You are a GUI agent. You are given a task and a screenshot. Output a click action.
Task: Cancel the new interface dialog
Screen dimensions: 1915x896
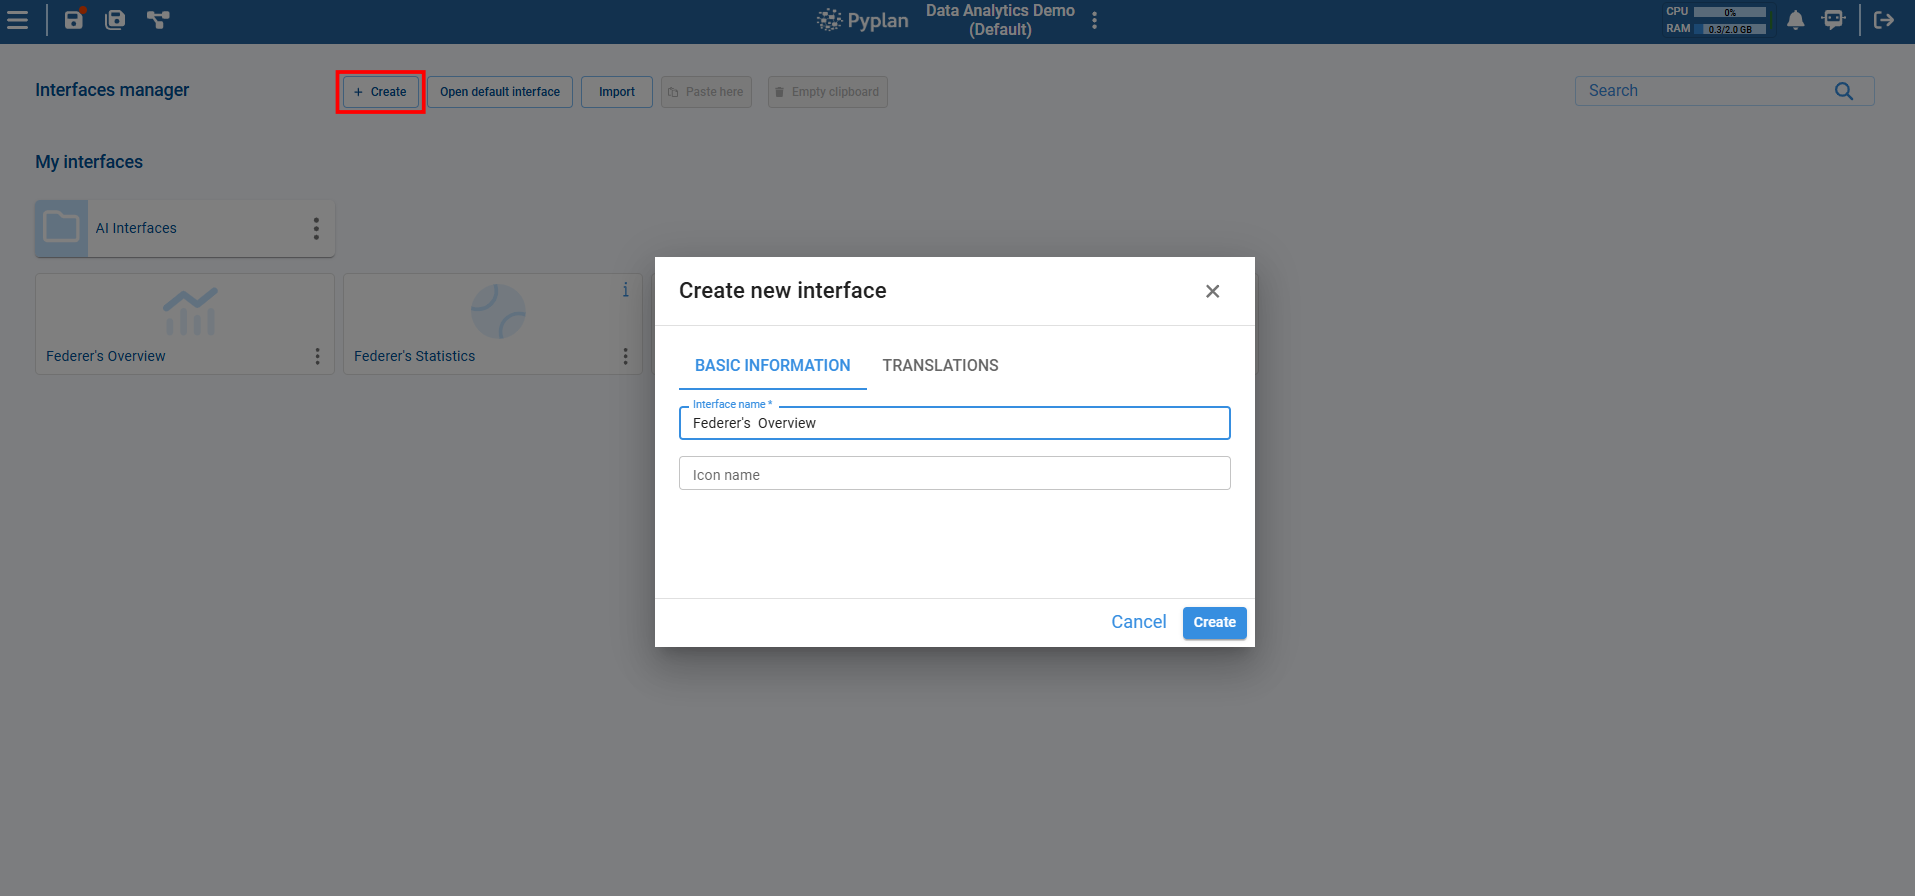[x=1138, y=622]
